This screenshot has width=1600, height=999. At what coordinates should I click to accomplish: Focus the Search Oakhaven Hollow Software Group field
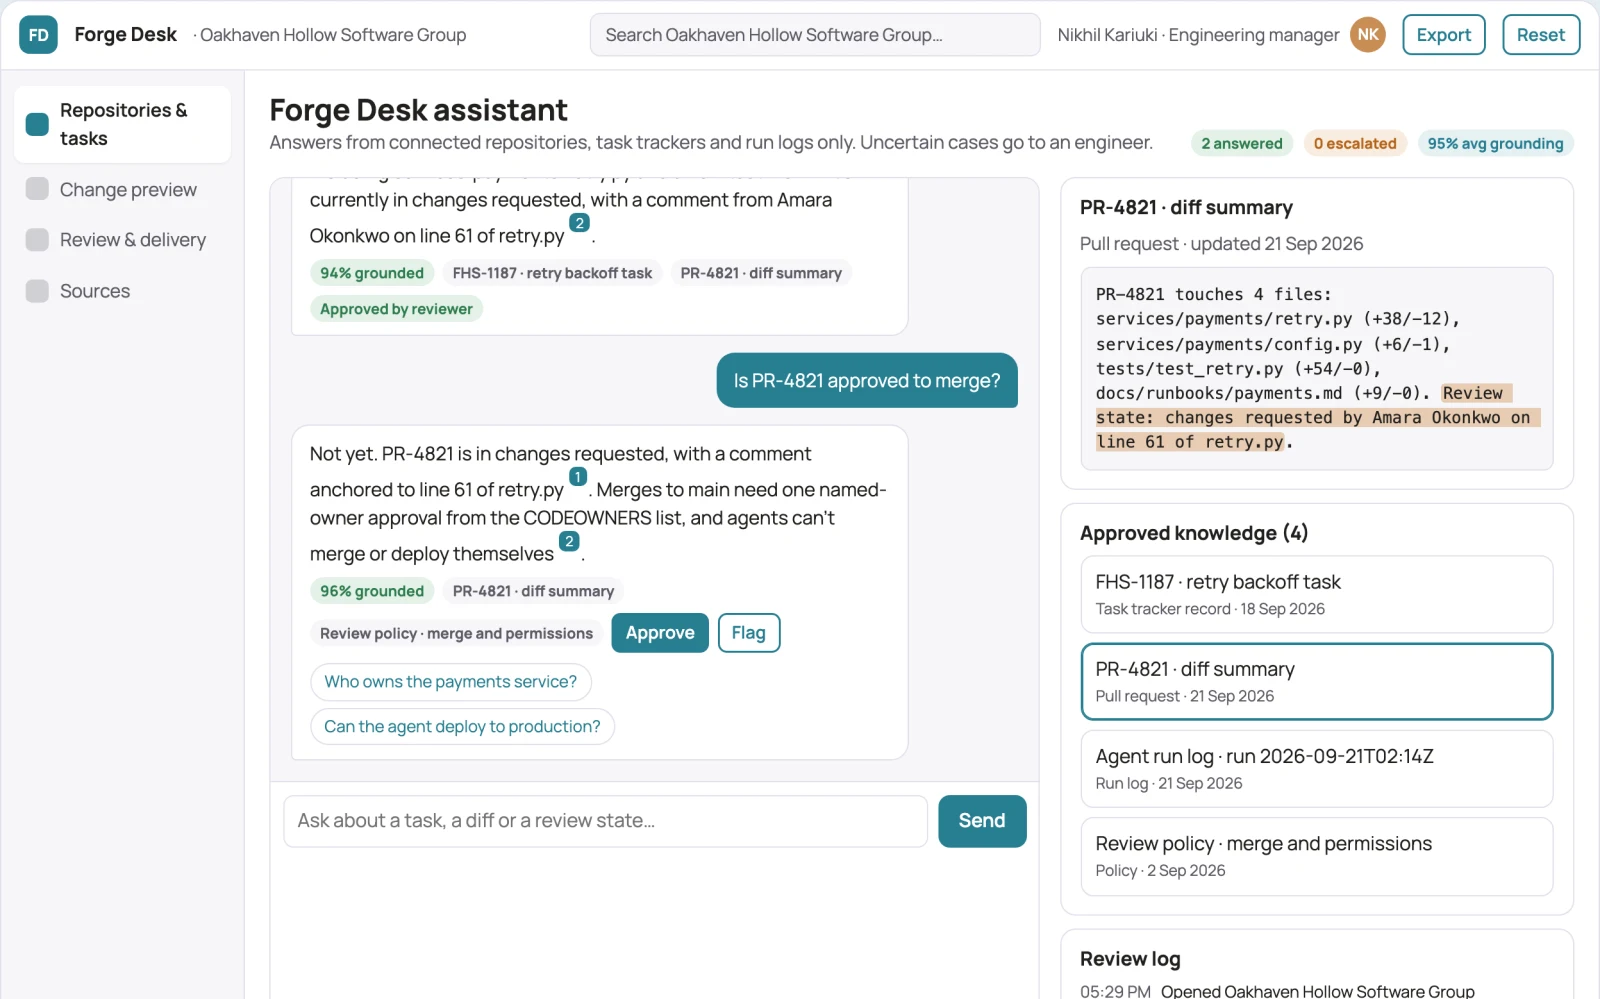[x=815, y=35]
